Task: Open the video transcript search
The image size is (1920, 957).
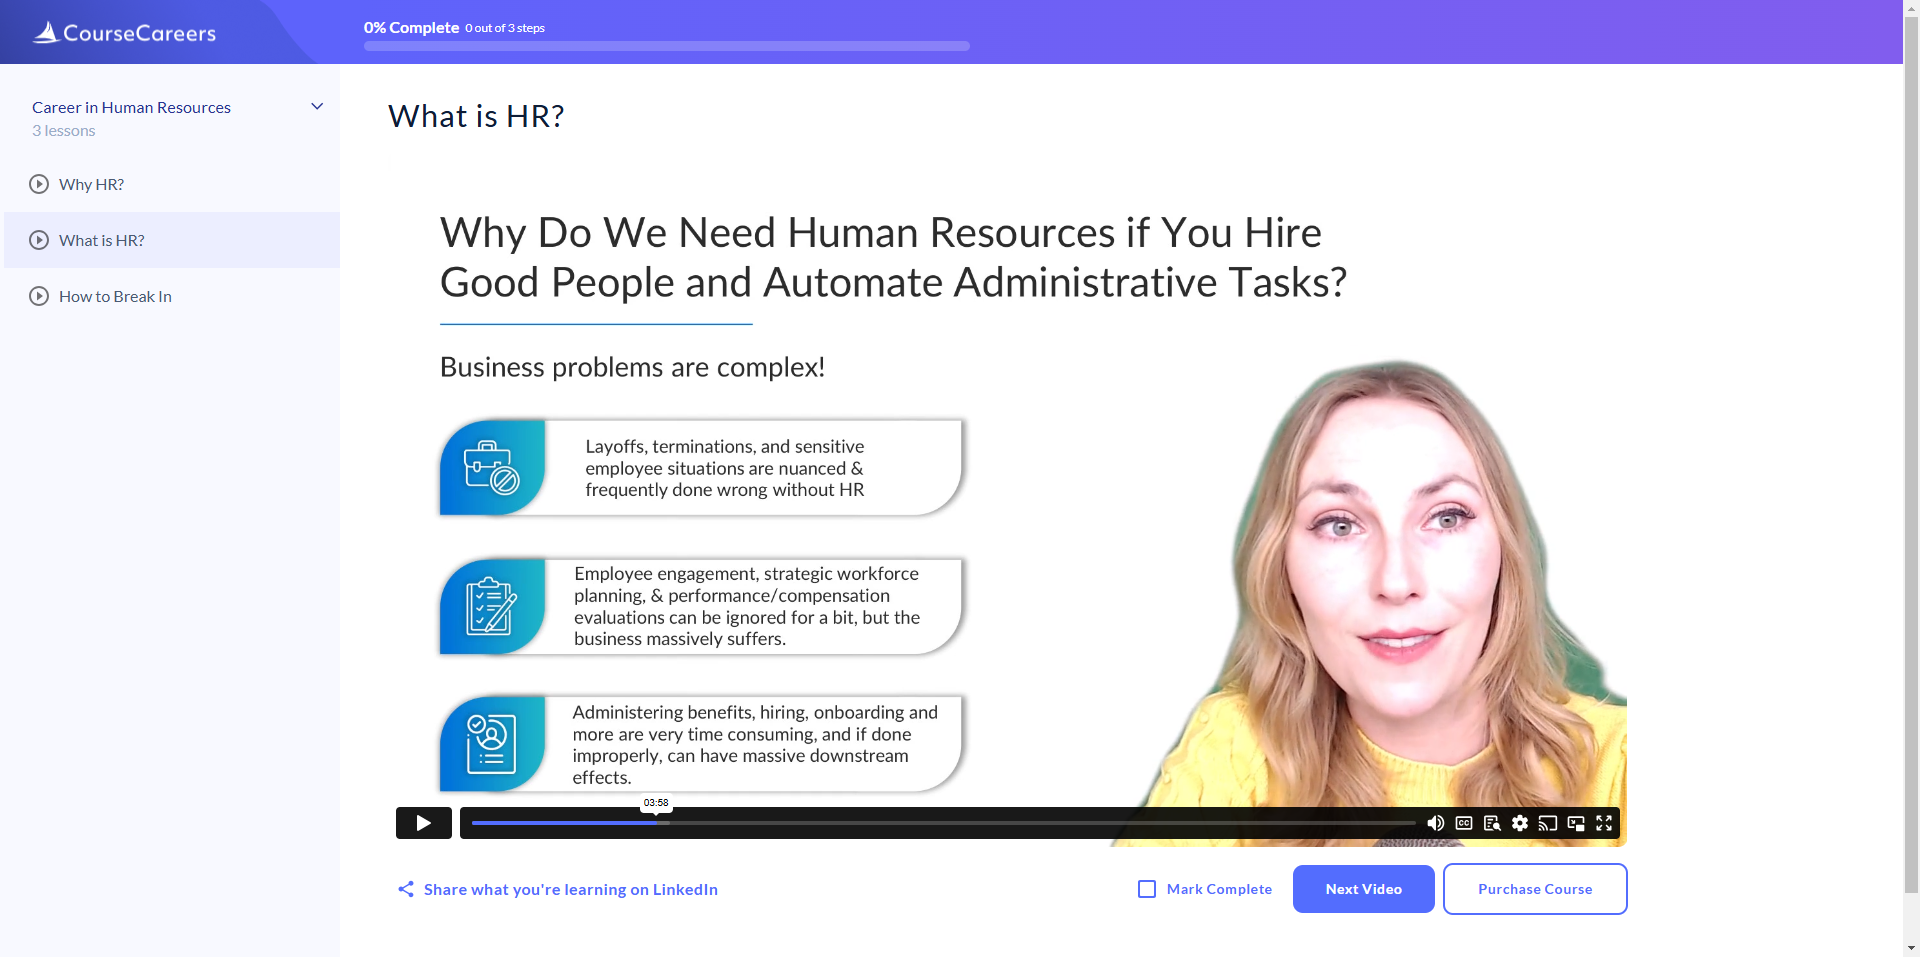Action: tap(1492, 823)
